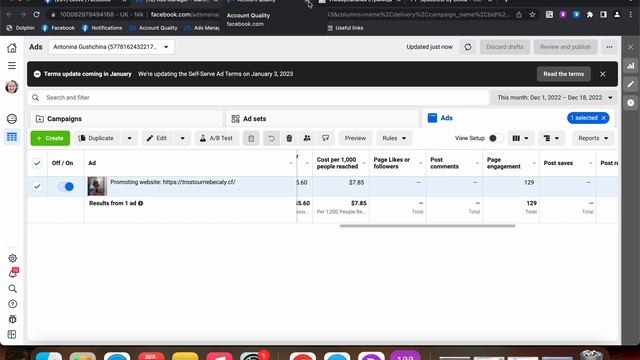Toggle the sidebar panel layout icon
Viewport: 640px width, 360px height.
[x=12, y=334]
